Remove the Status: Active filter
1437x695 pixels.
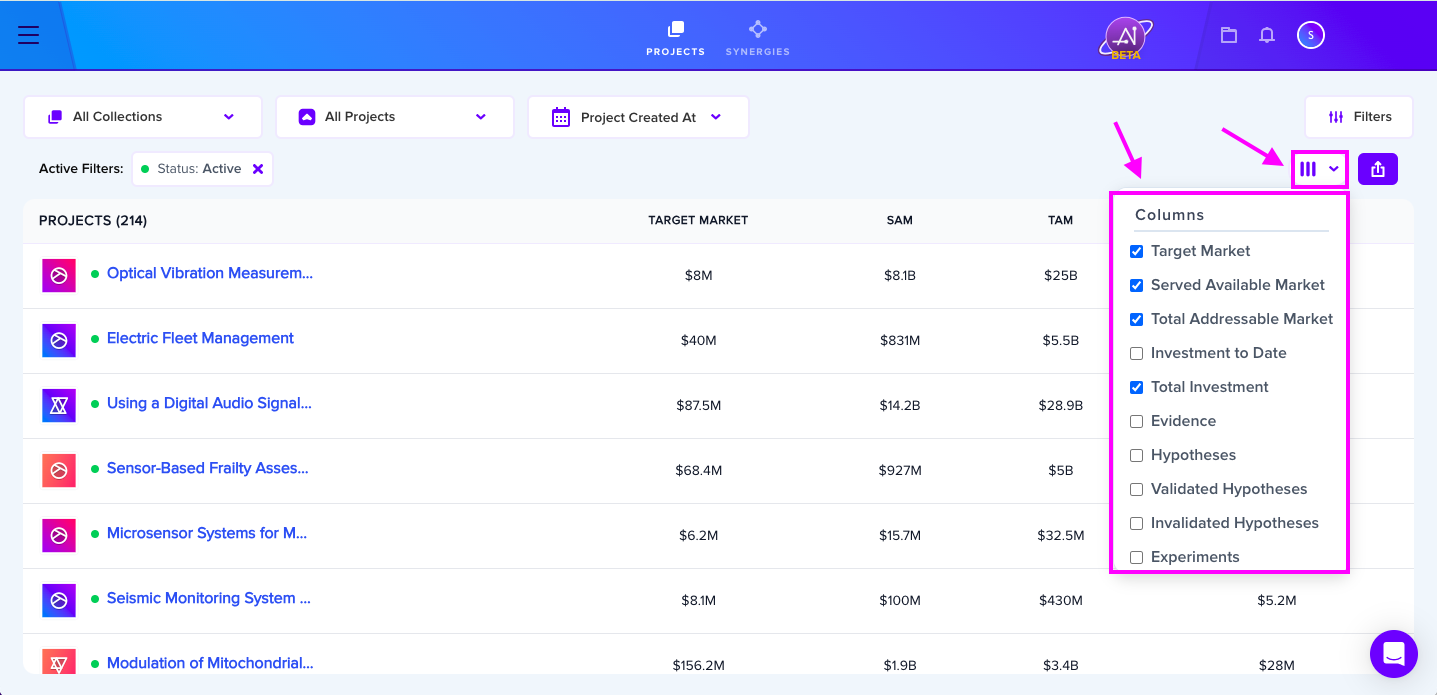pyautogui.click(x=258, y=169)
